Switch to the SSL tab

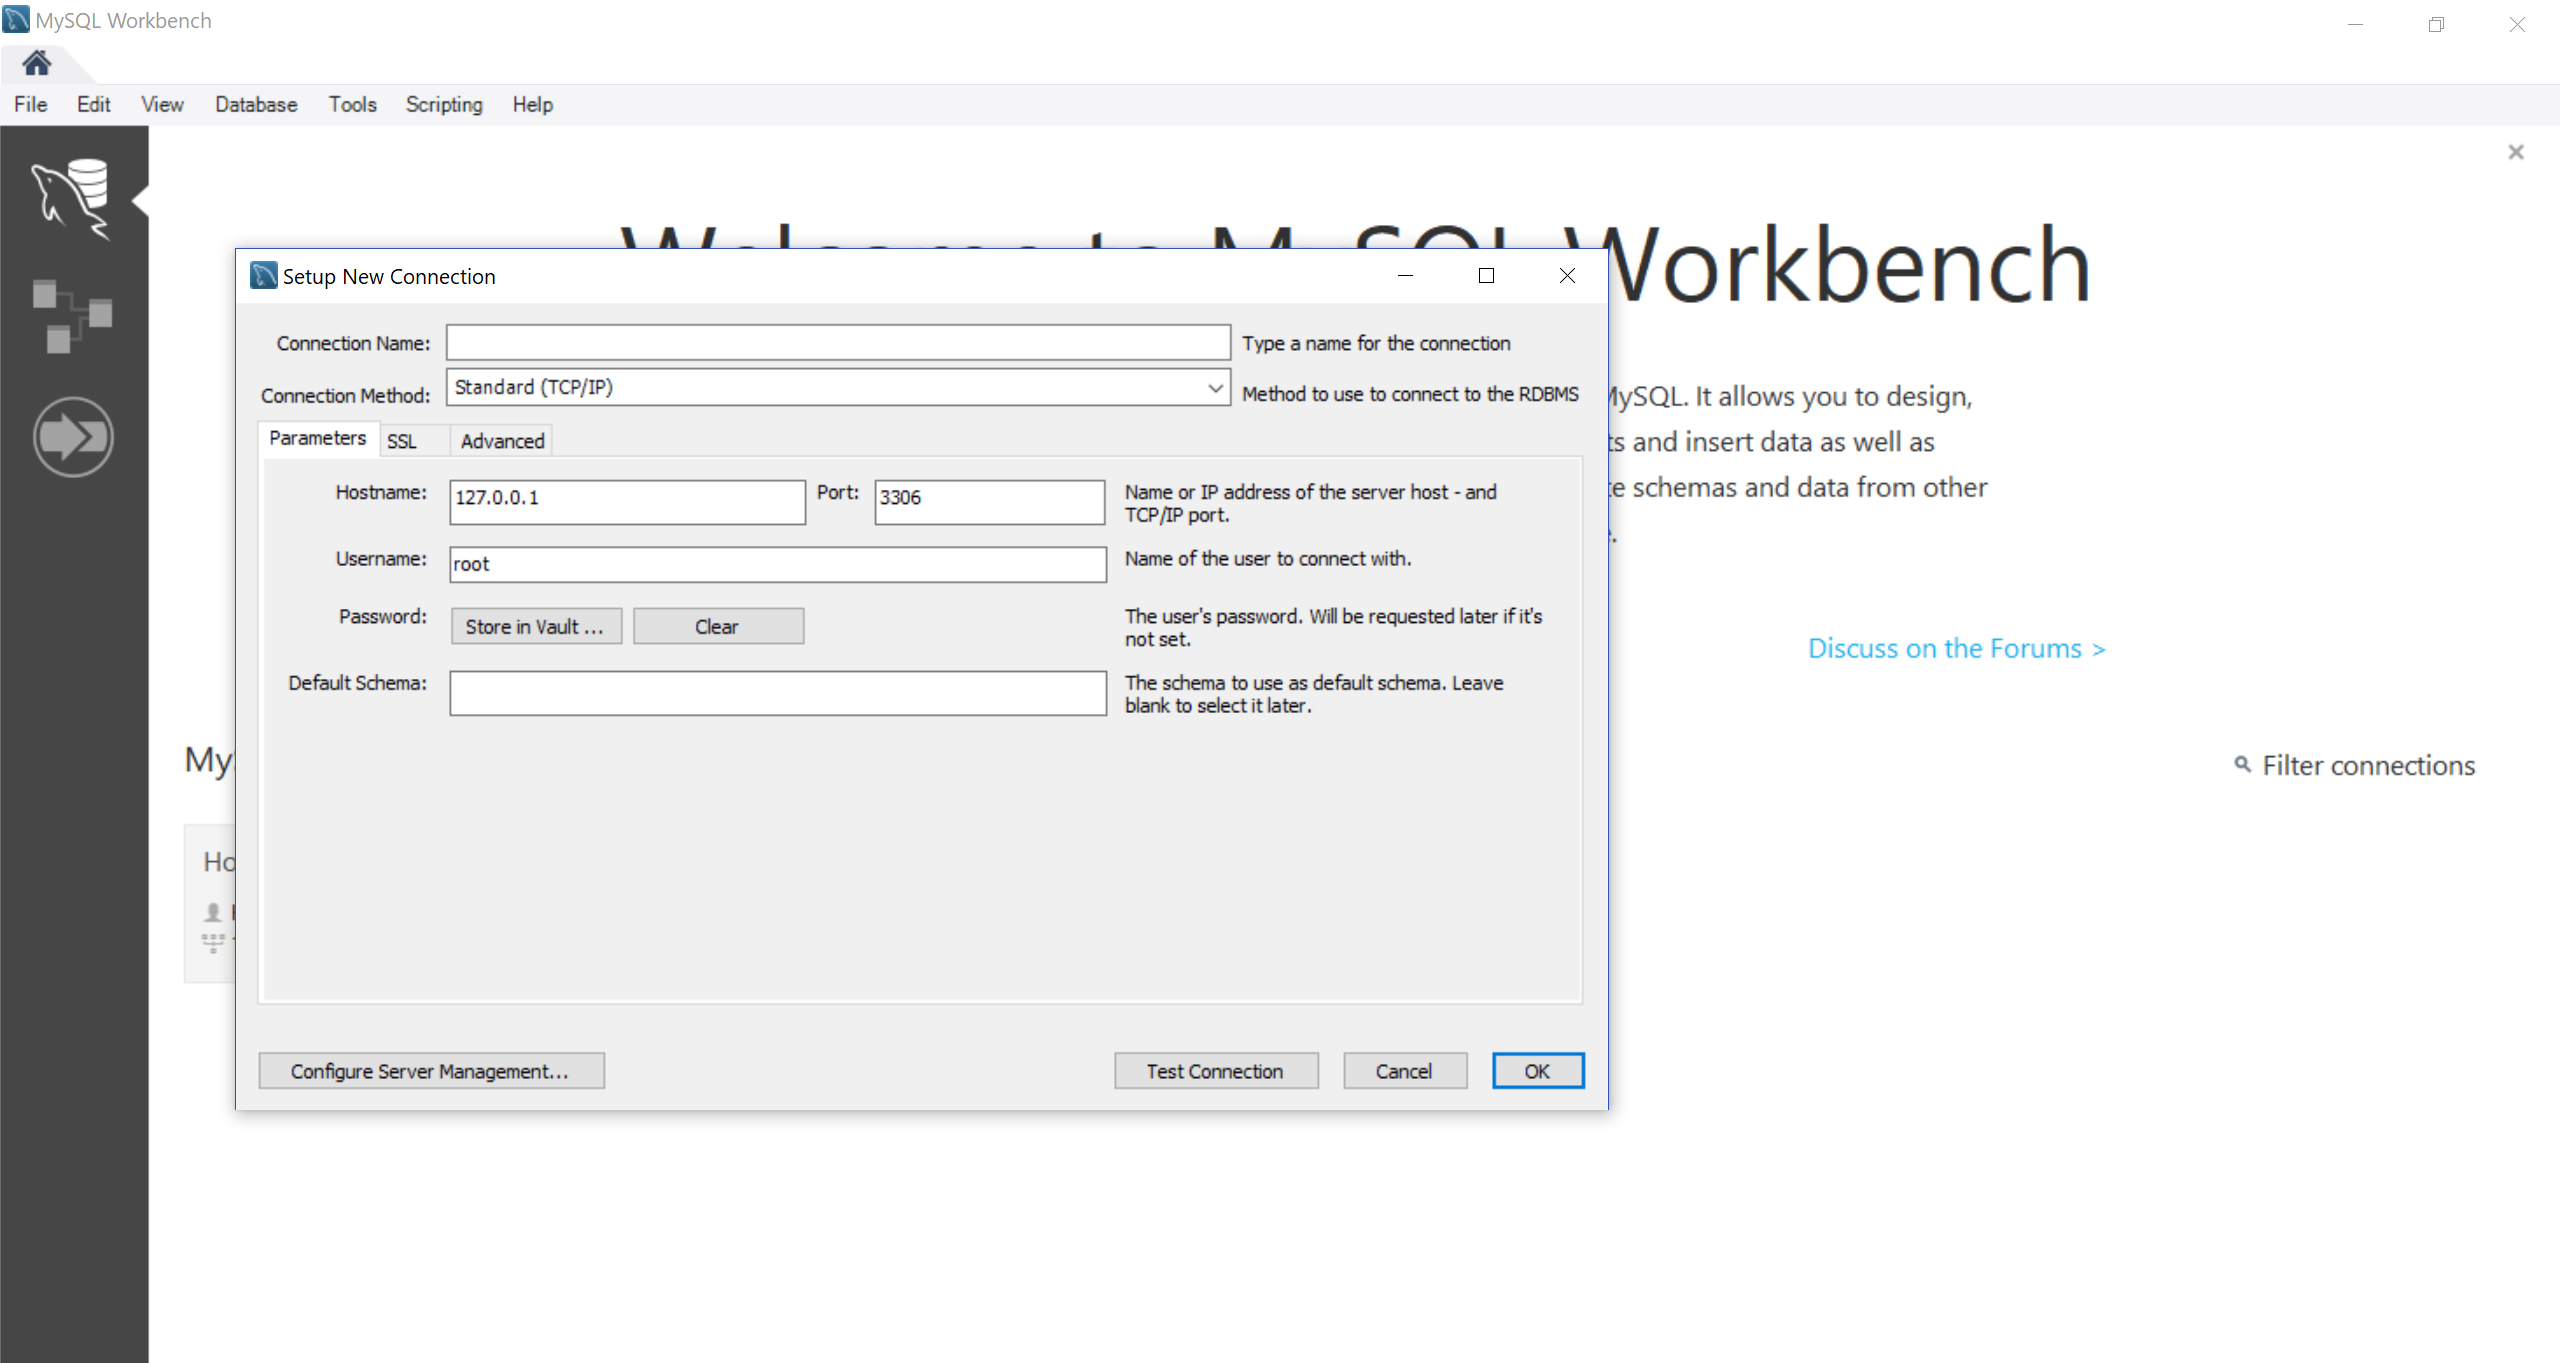402,441
